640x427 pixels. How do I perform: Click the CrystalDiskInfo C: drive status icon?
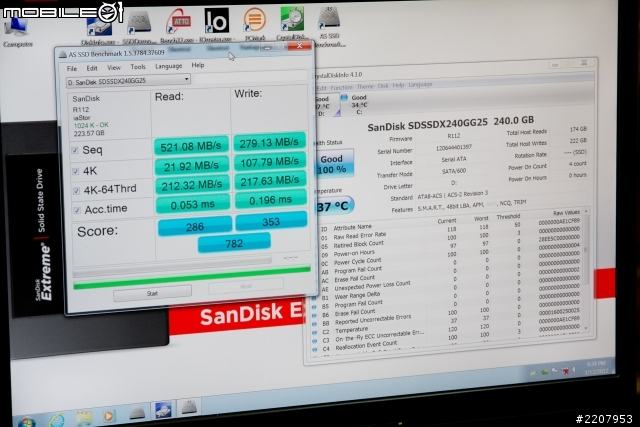click(x=344, y=97)
